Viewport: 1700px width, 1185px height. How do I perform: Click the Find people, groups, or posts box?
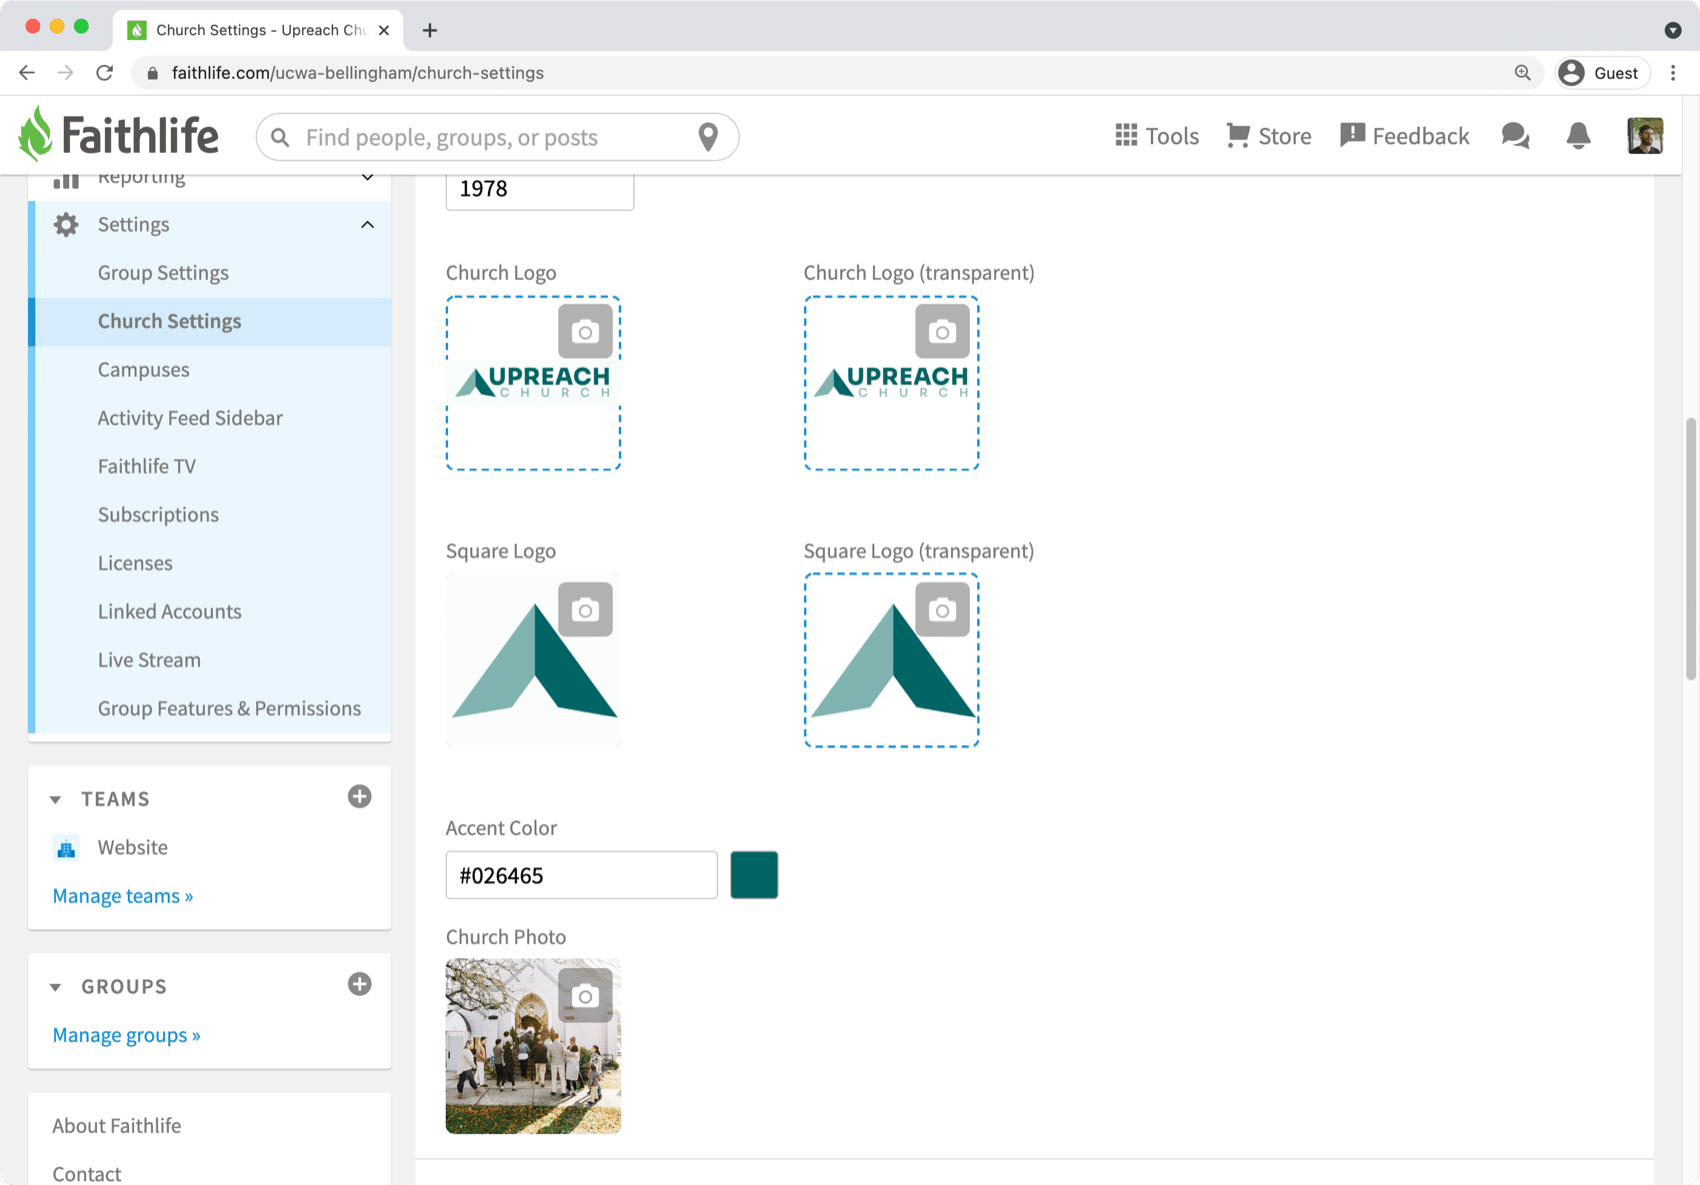click(x=497, y=137)
